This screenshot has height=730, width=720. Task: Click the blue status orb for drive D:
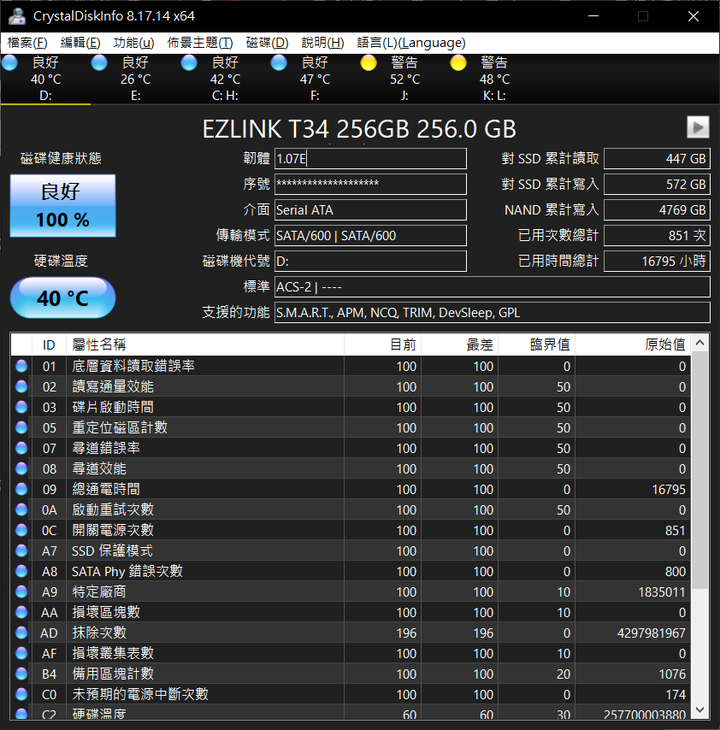[10, 62]
